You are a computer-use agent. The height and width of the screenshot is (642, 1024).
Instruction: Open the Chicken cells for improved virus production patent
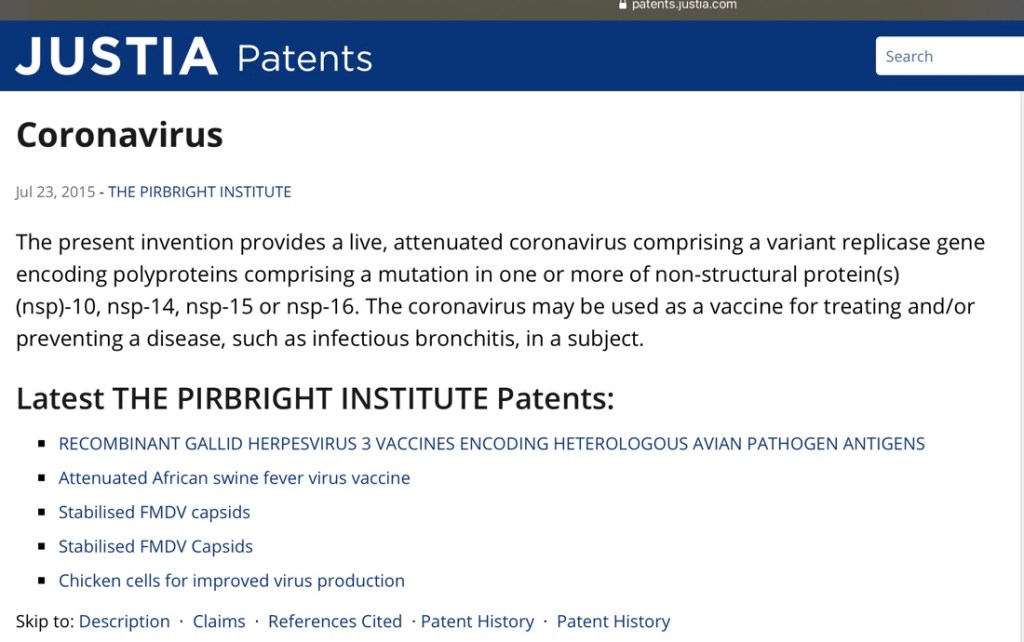[x=231, y=581]
